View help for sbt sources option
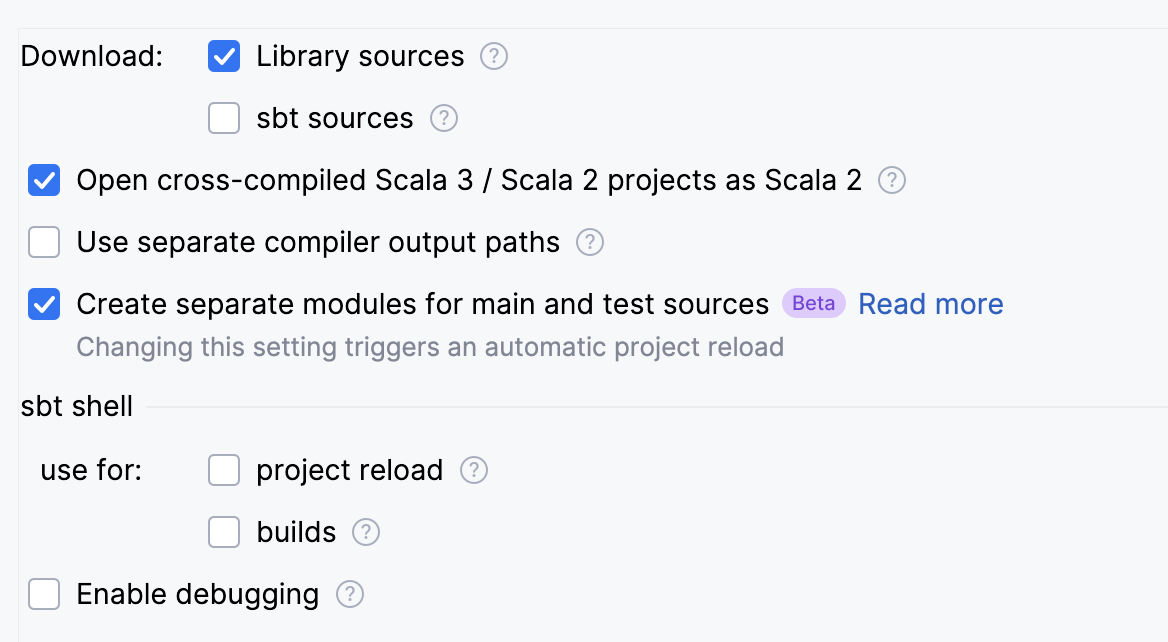Screen dimensions: 1168x642 coord(444,118)
